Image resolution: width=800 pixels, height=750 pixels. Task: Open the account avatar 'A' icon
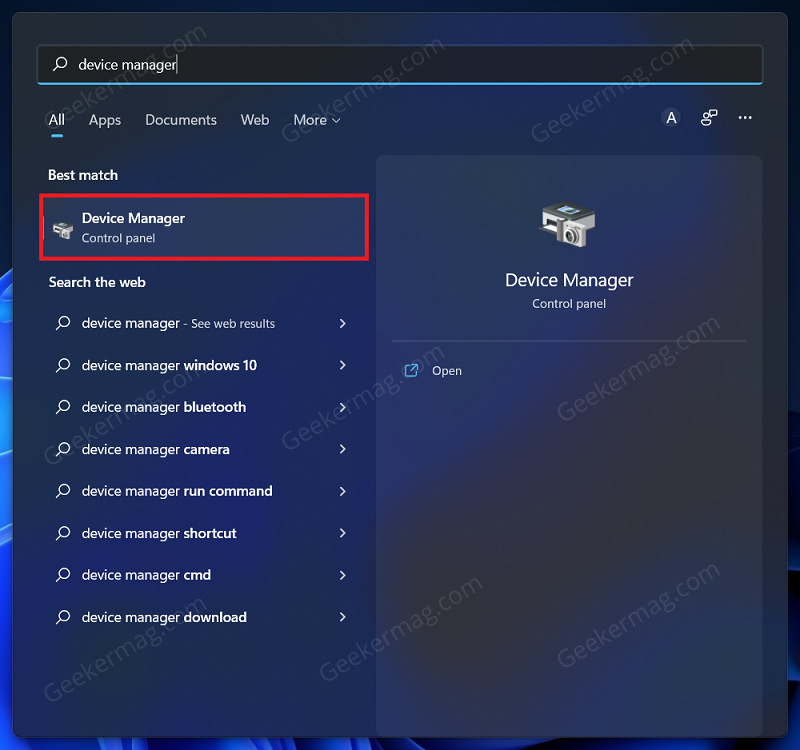[671, 118]
